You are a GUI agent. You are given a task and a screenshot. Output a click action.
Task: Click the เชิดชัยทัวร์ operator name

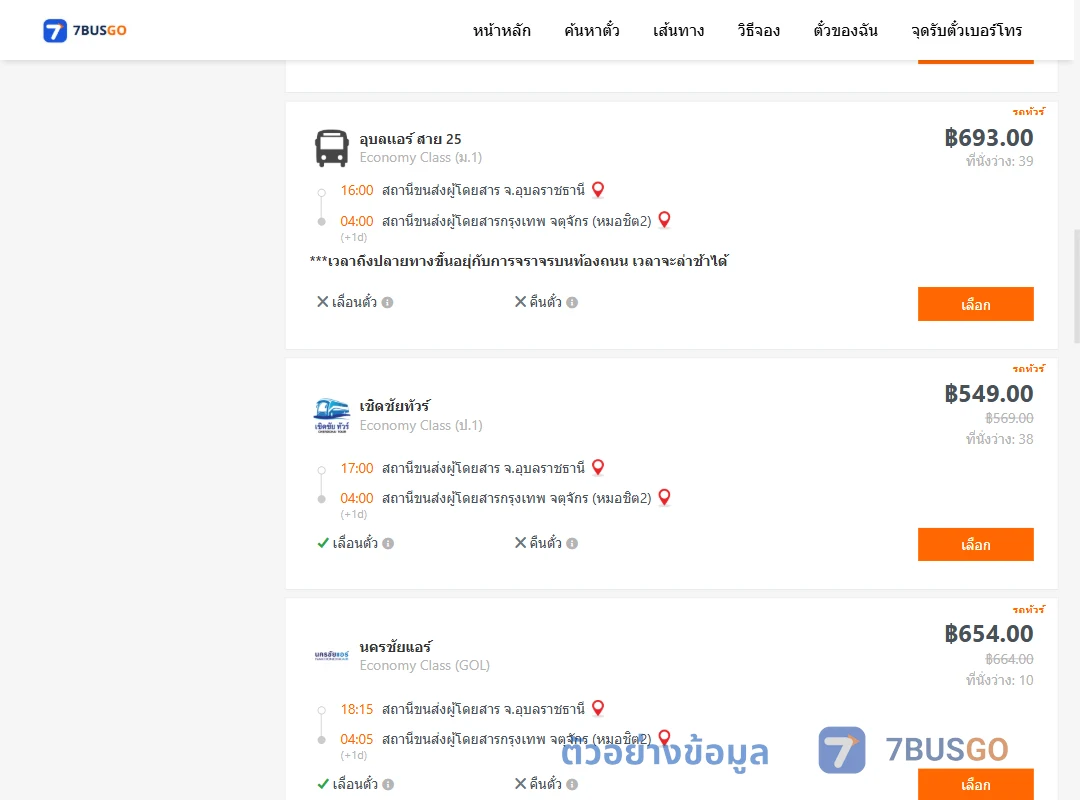tap(395, 406)
